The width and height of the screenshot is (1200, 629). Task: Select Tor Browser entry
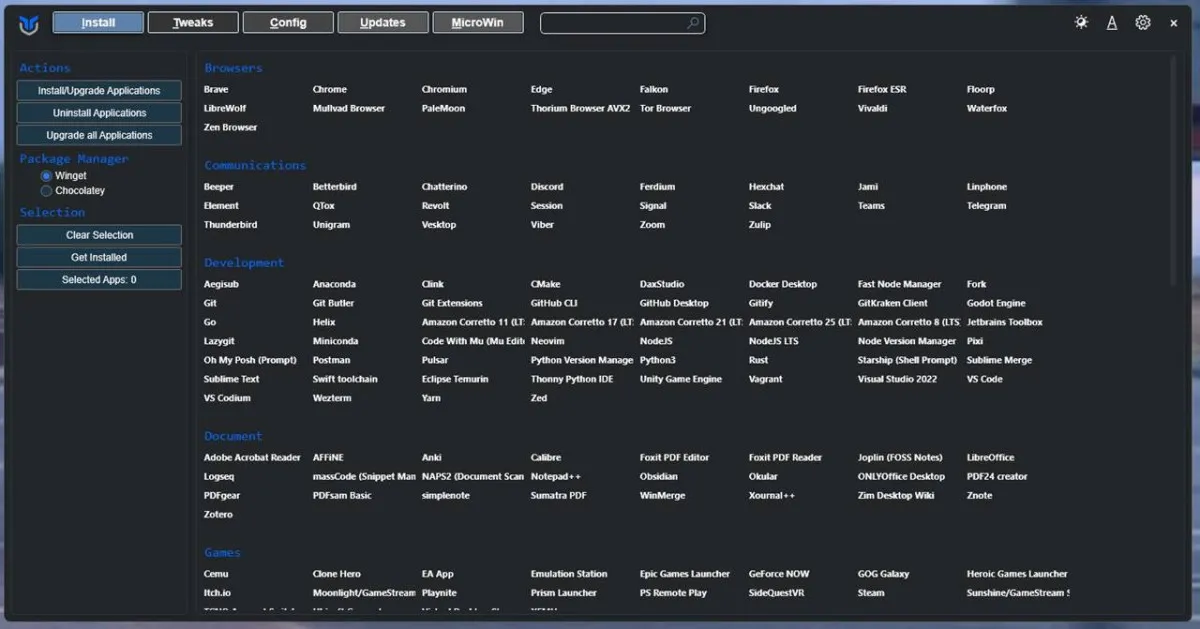pyautogui.click(x=665, y=109)
